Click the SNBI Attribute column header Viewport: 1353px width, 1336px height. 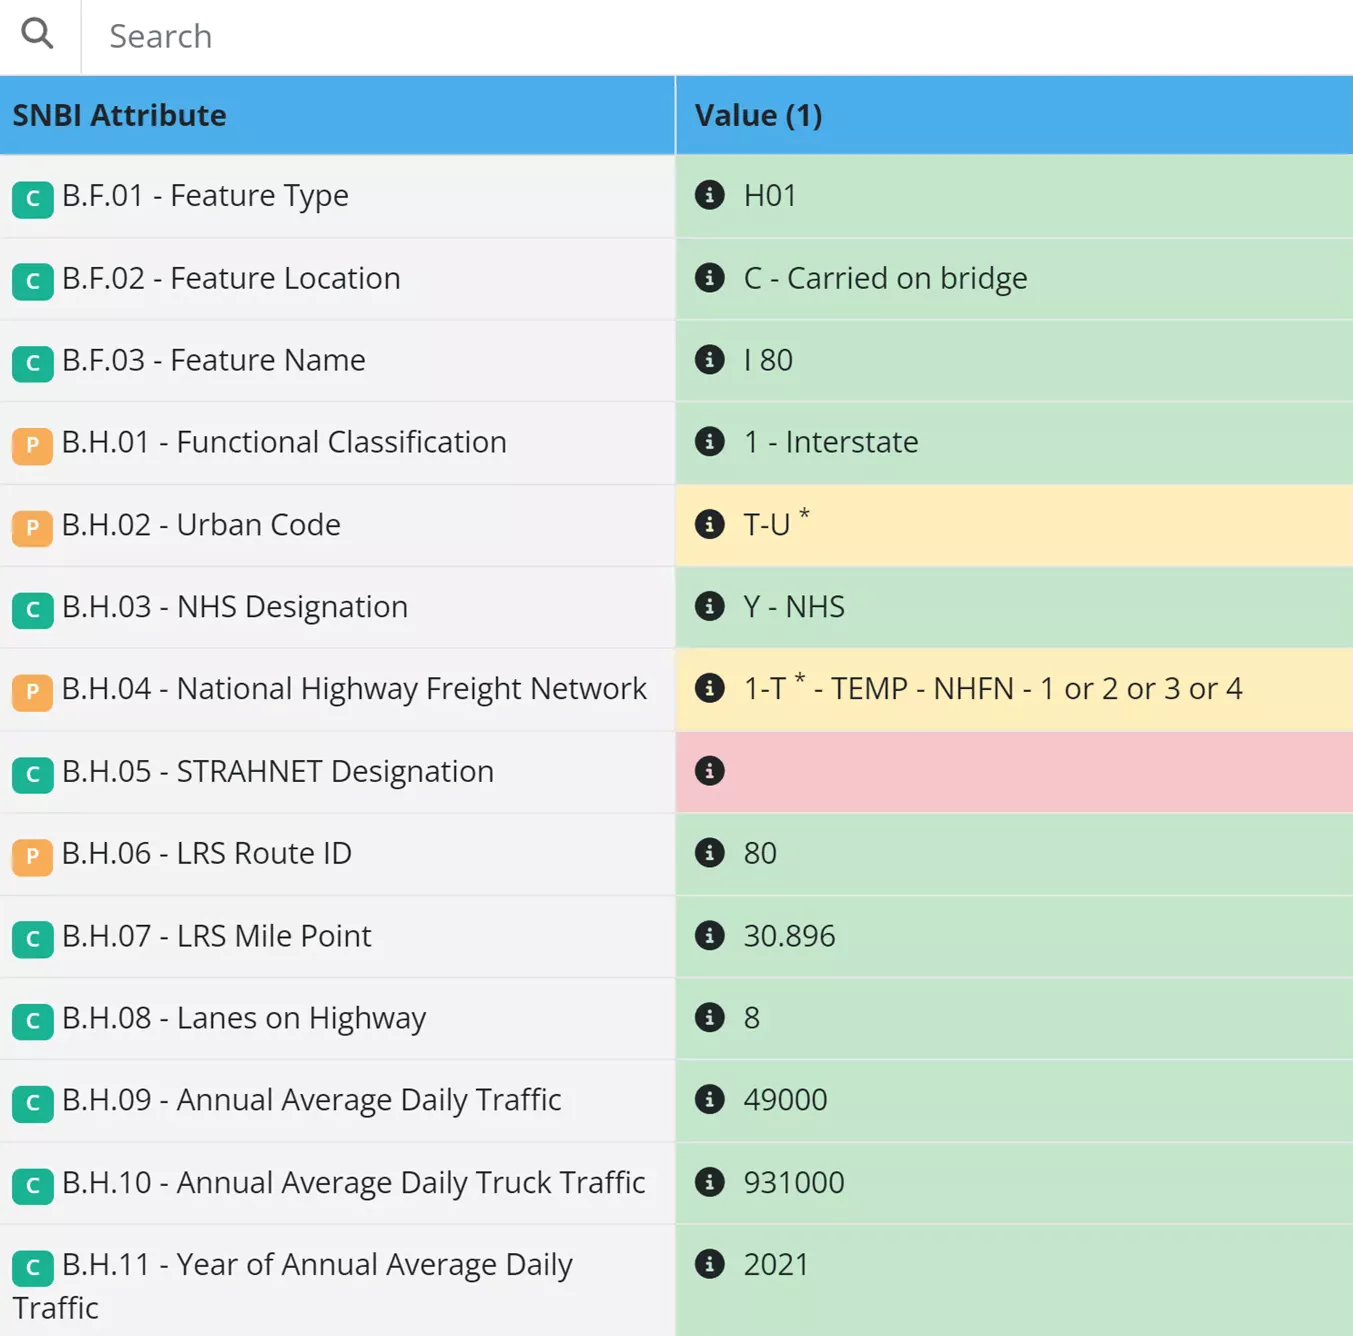click(x=120, y=115)
